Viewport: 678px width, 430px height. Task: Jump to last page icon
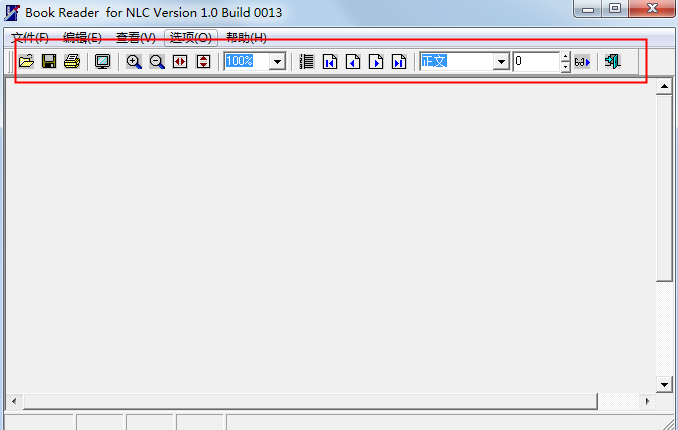[x=399, y=61]
